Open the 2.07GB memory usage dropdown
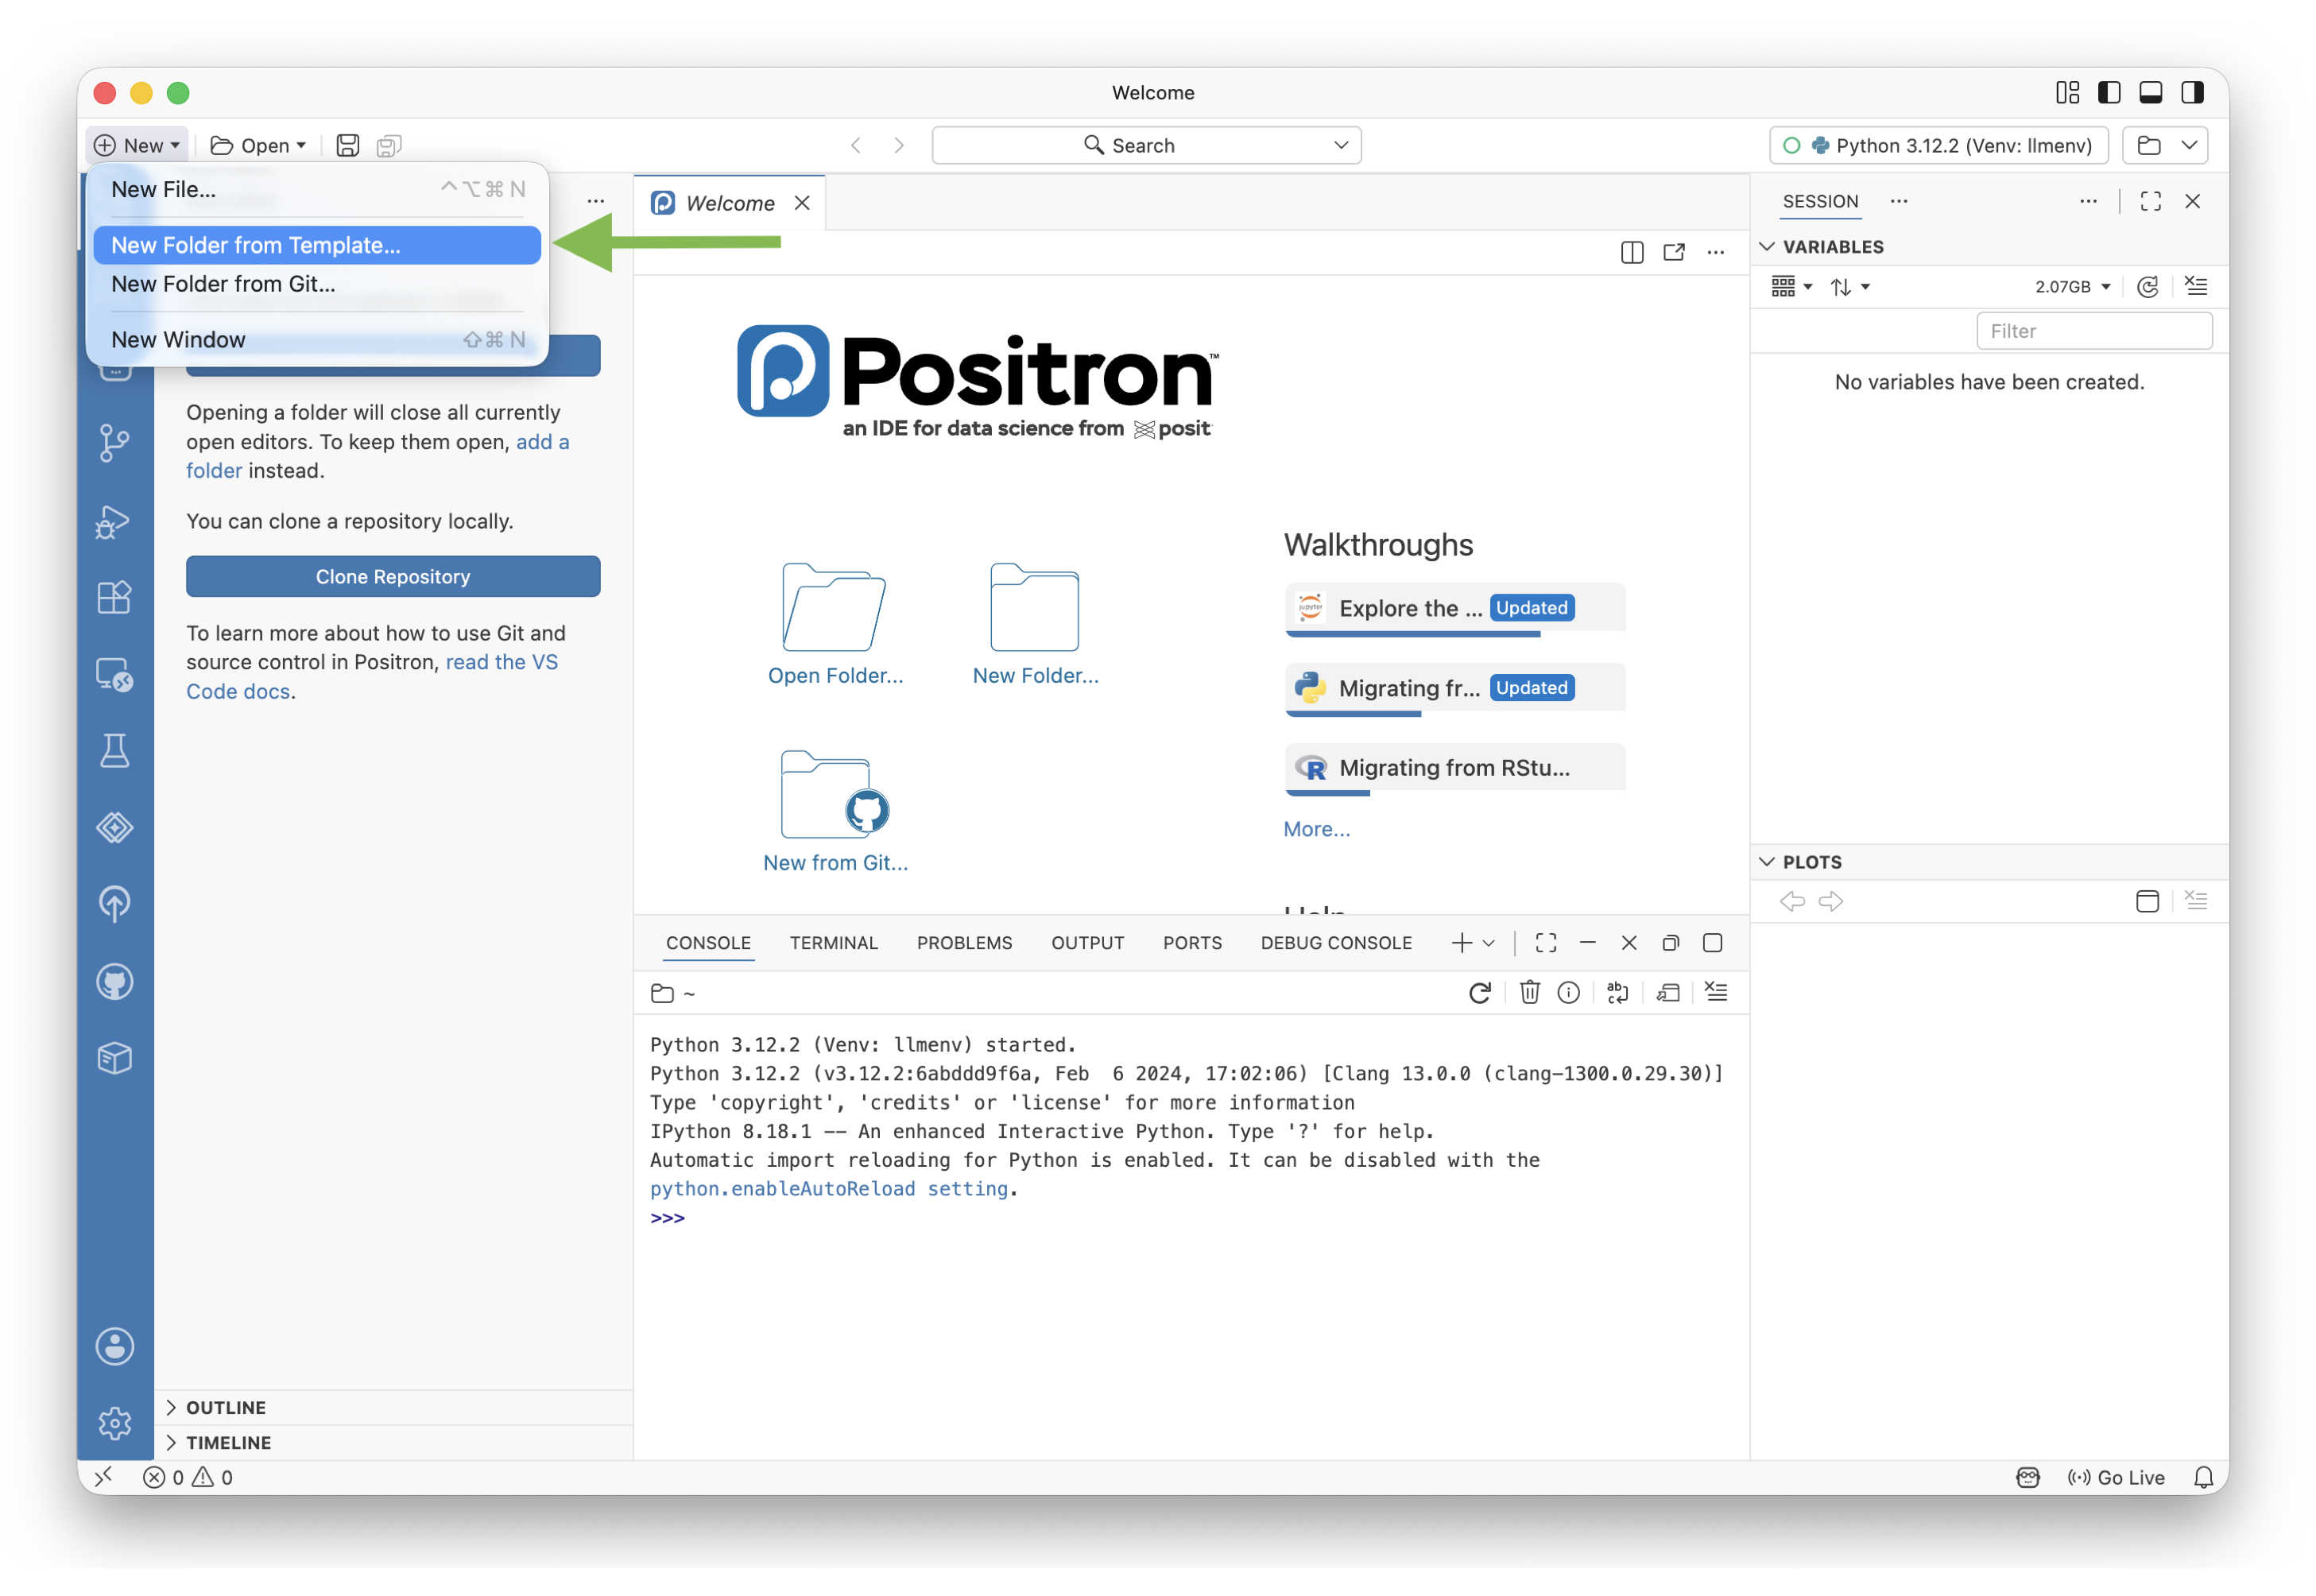 click(x=2073, y=287)
